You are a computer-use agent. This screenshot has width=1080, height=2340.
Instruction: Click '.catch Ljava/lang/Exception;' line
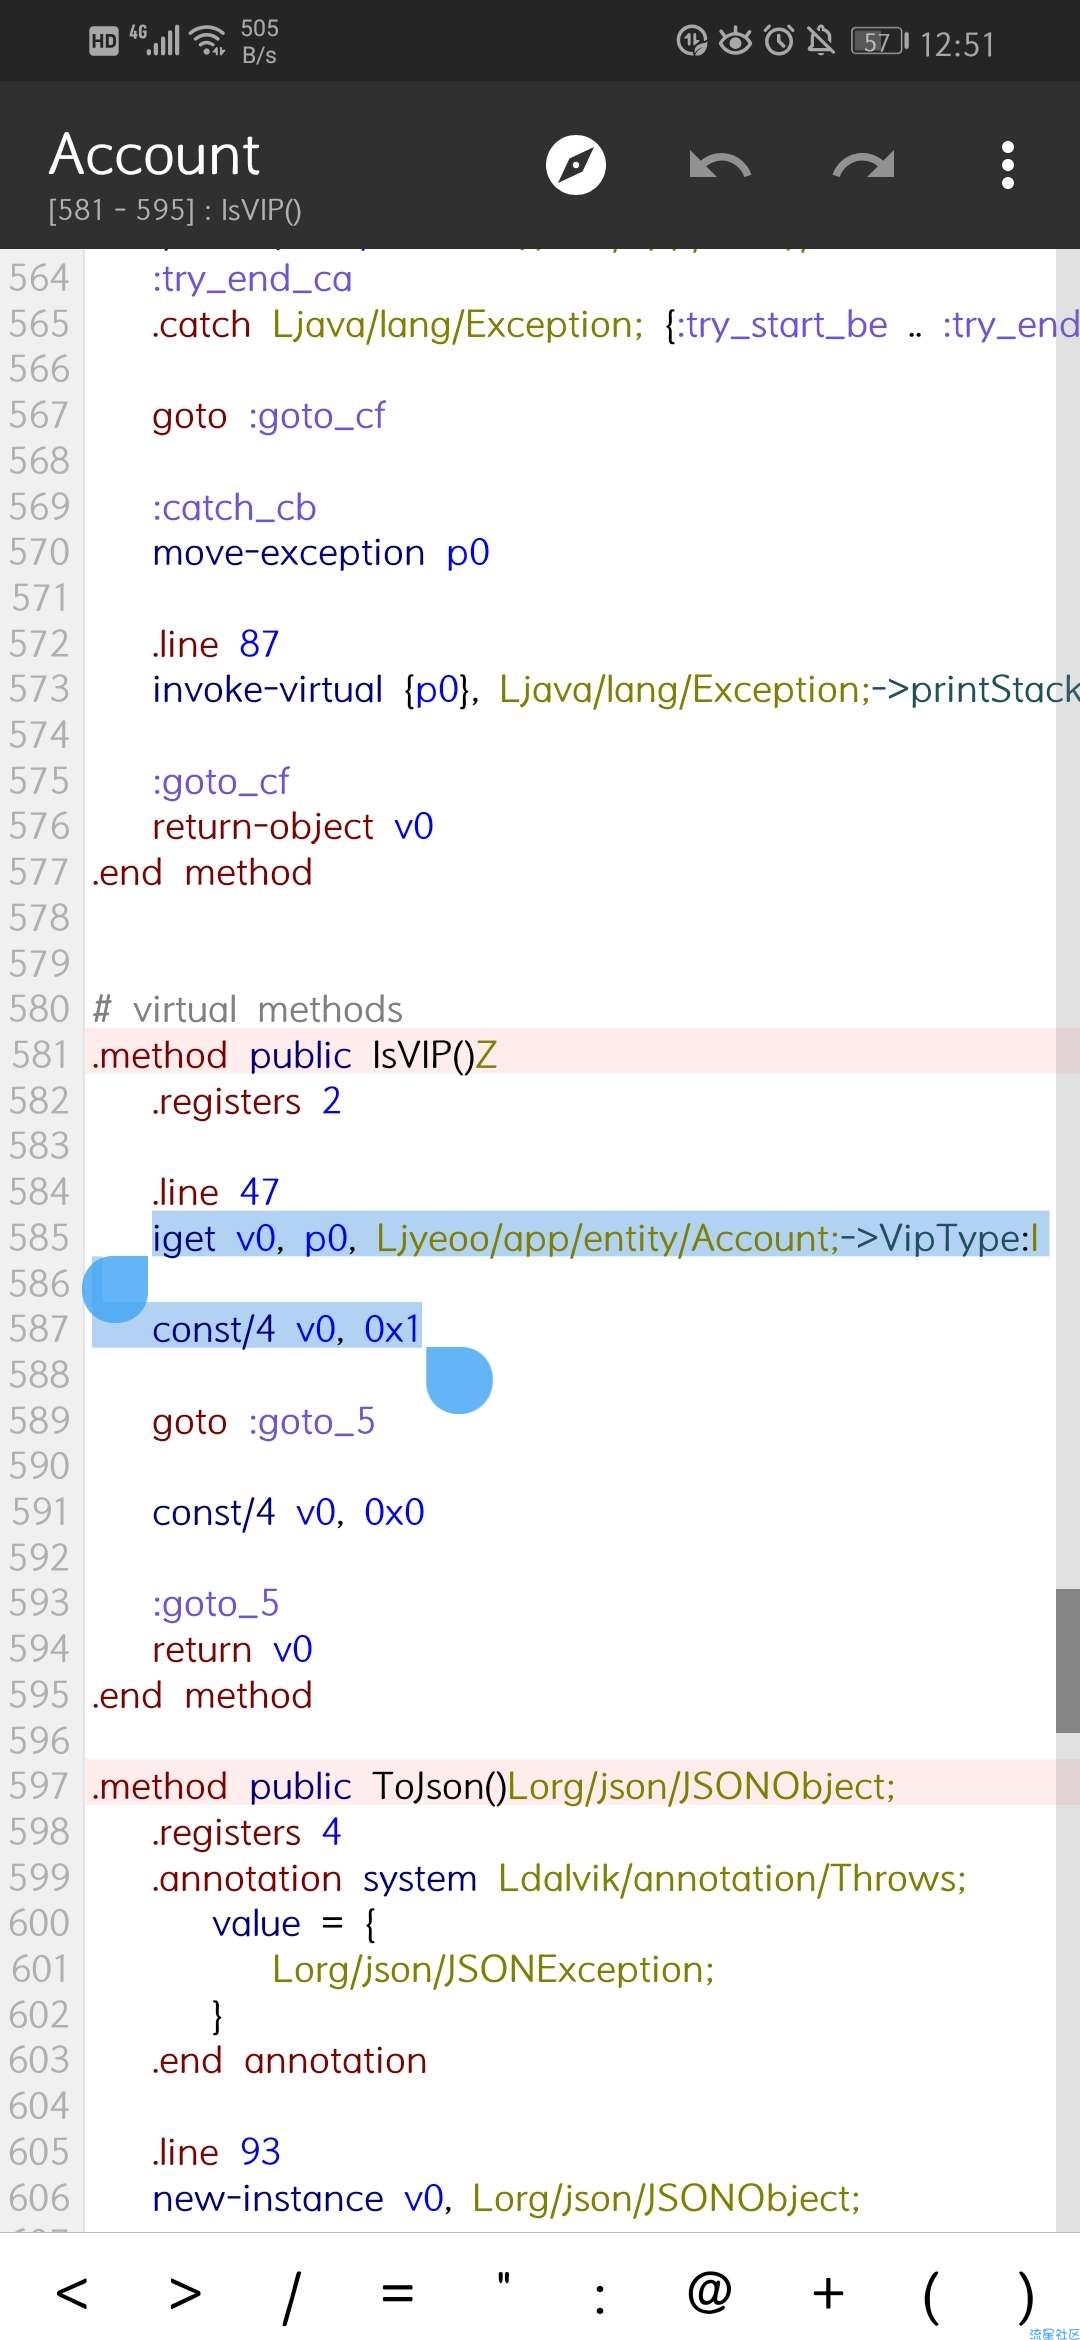pos(615,324)
